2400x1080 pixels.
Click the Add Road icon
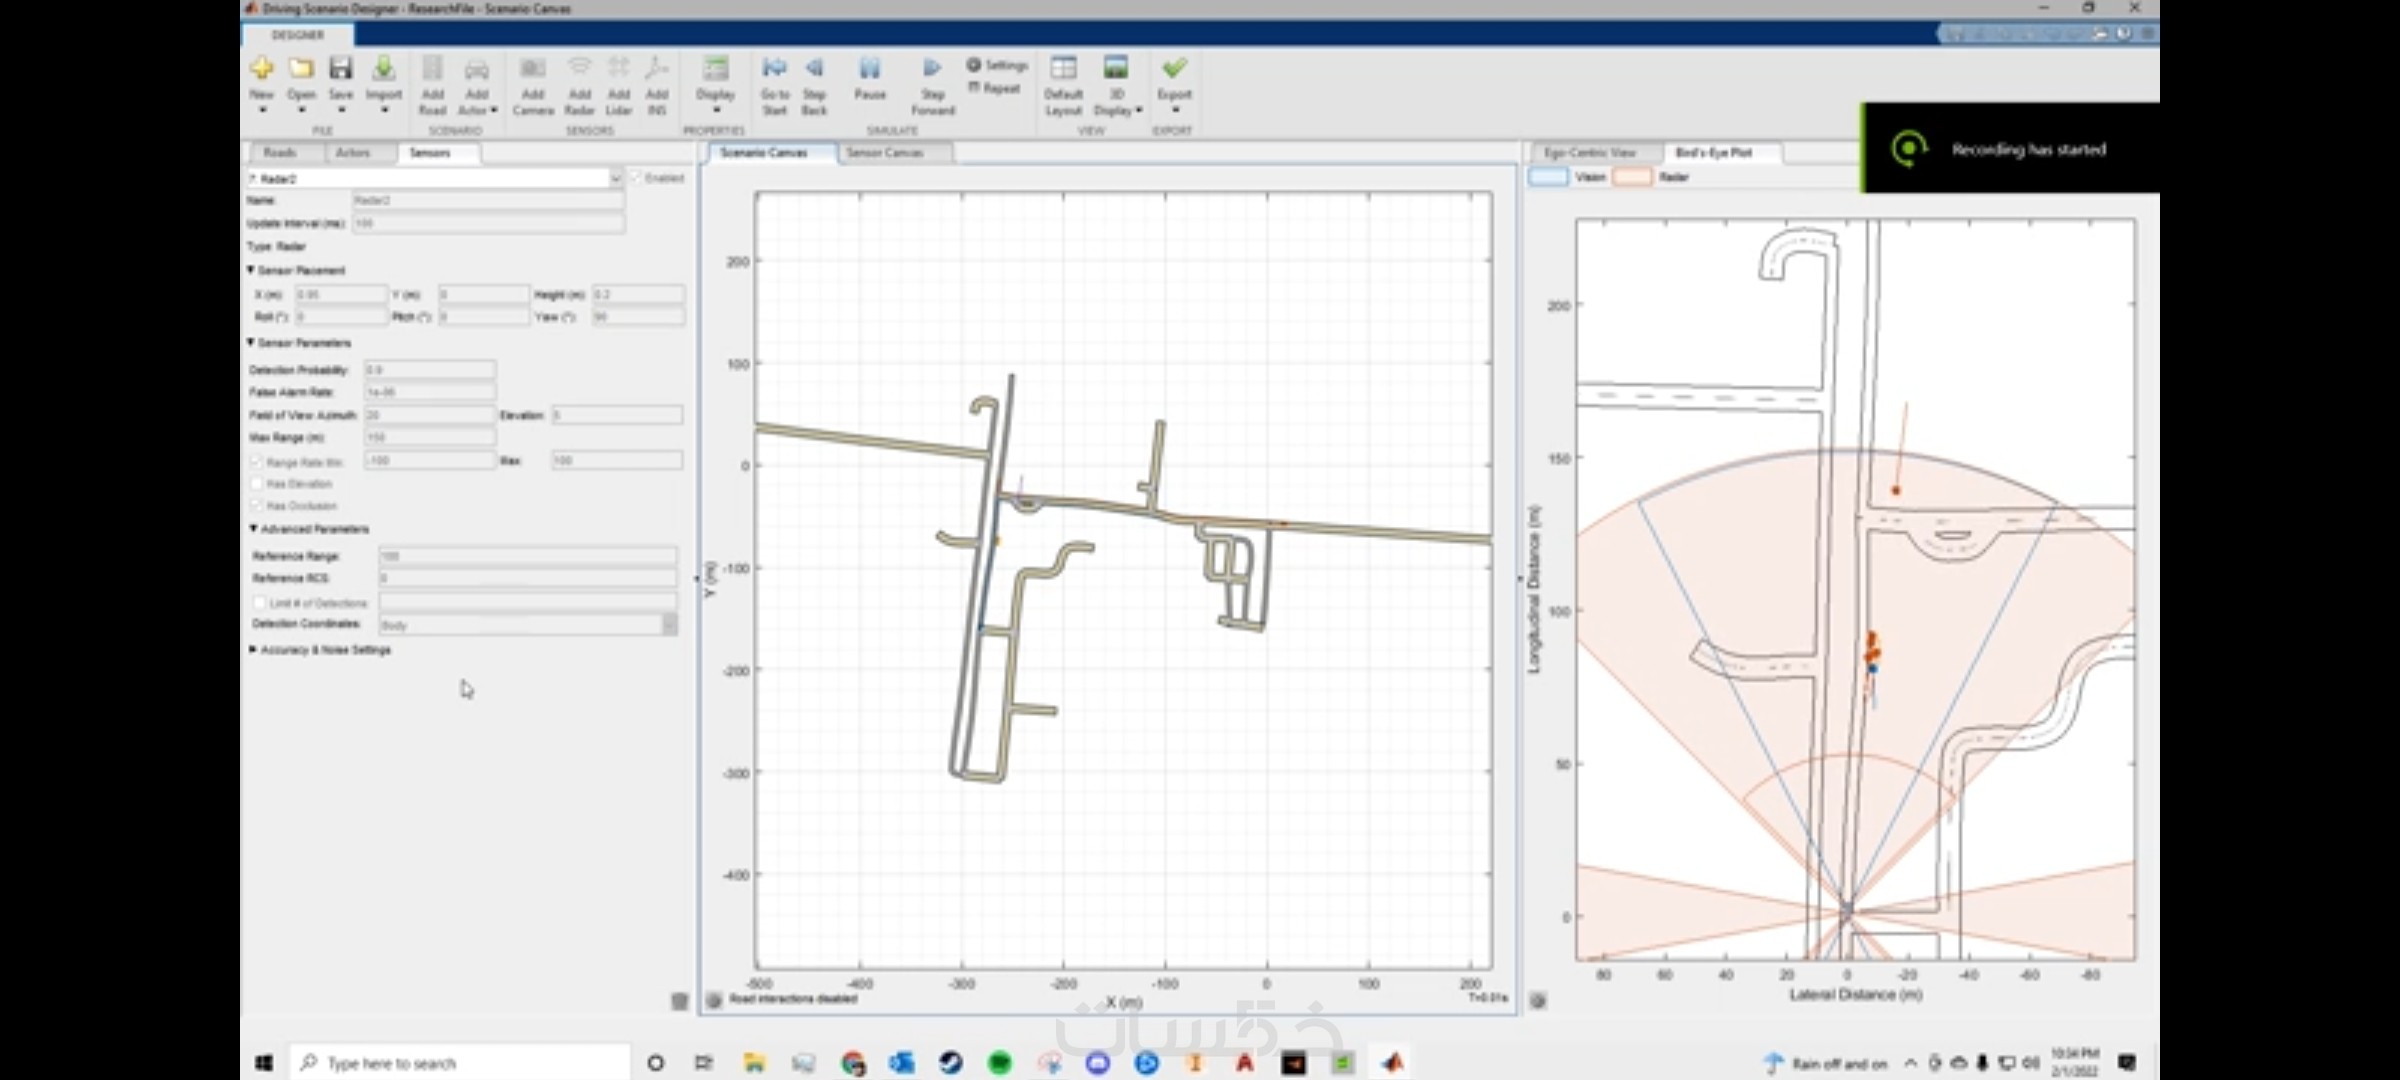tap(432, 70)
